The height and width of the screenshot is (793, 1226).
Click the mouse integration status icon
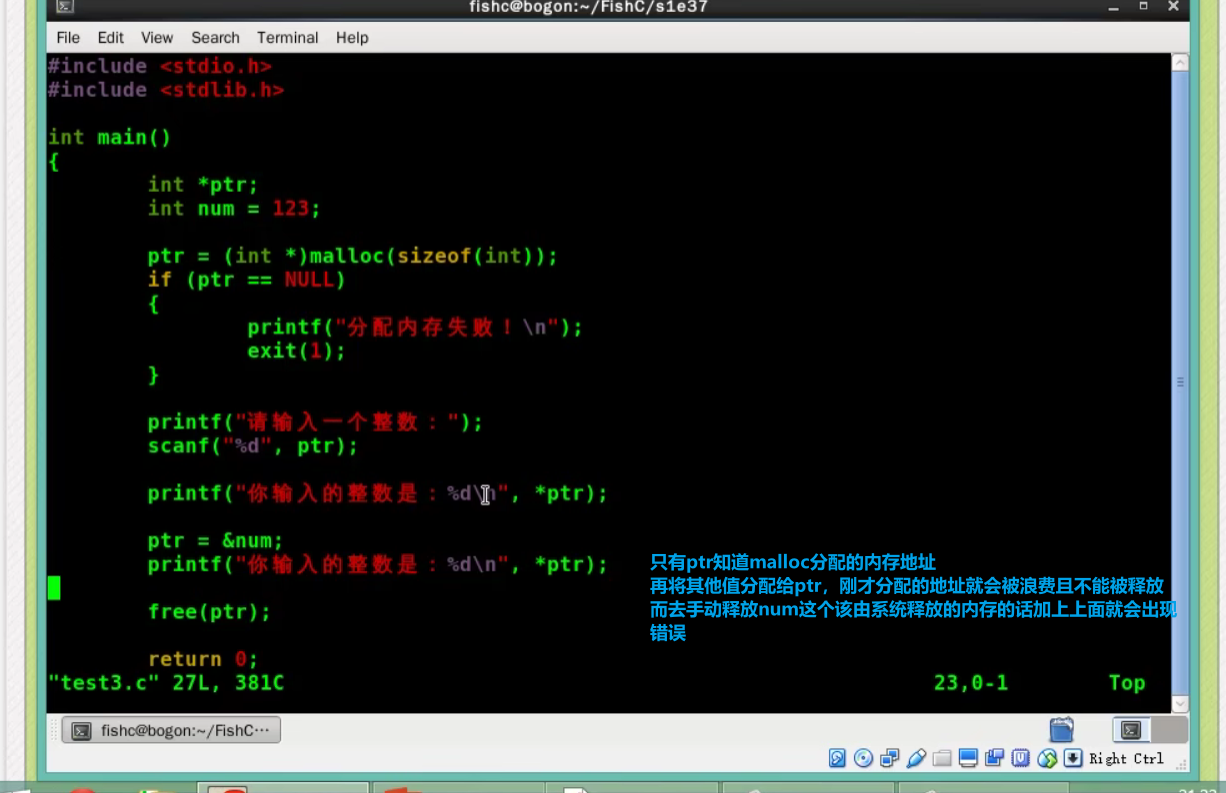tap(1047, 758)
